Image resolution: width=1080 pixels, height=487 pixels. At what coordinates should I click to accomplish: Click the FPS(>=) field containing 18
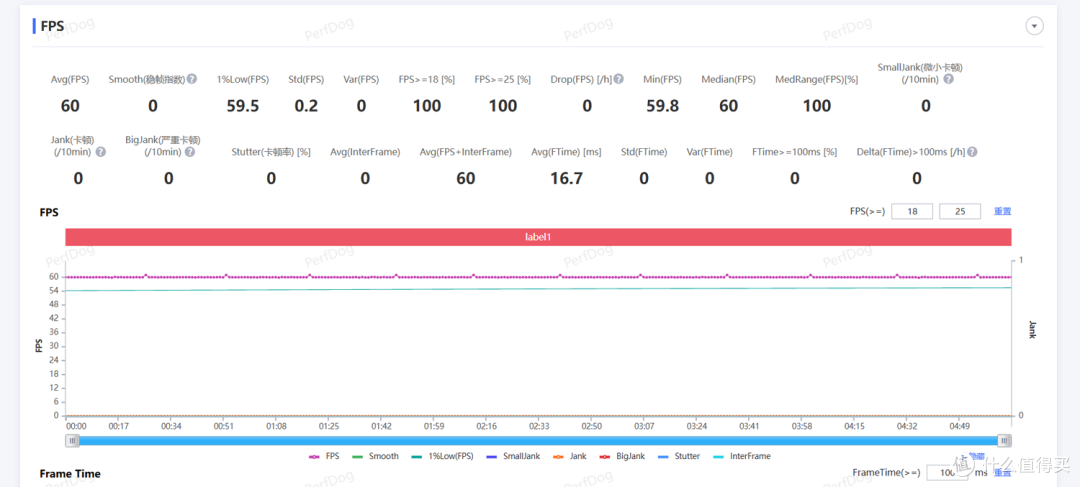(x=912, y=211)
